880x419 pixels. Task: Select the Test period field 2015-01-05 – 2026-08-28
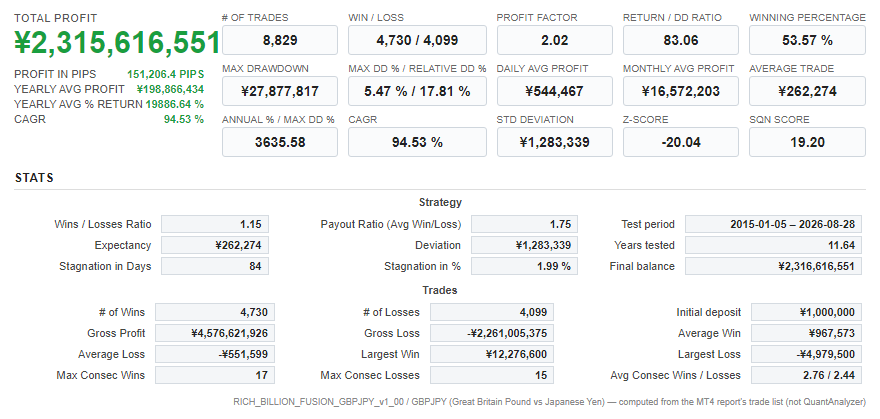click(x=773, y=224)
